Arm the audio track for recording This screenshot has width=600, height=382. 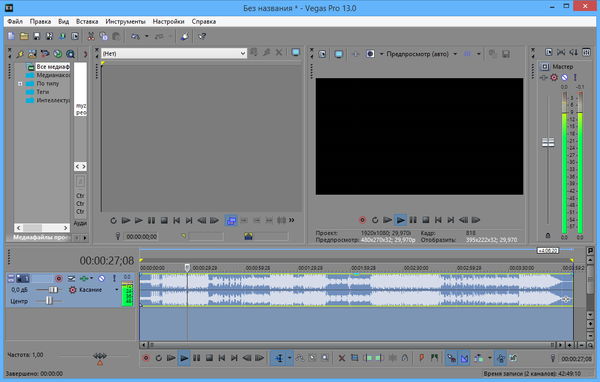coord(59,278)
